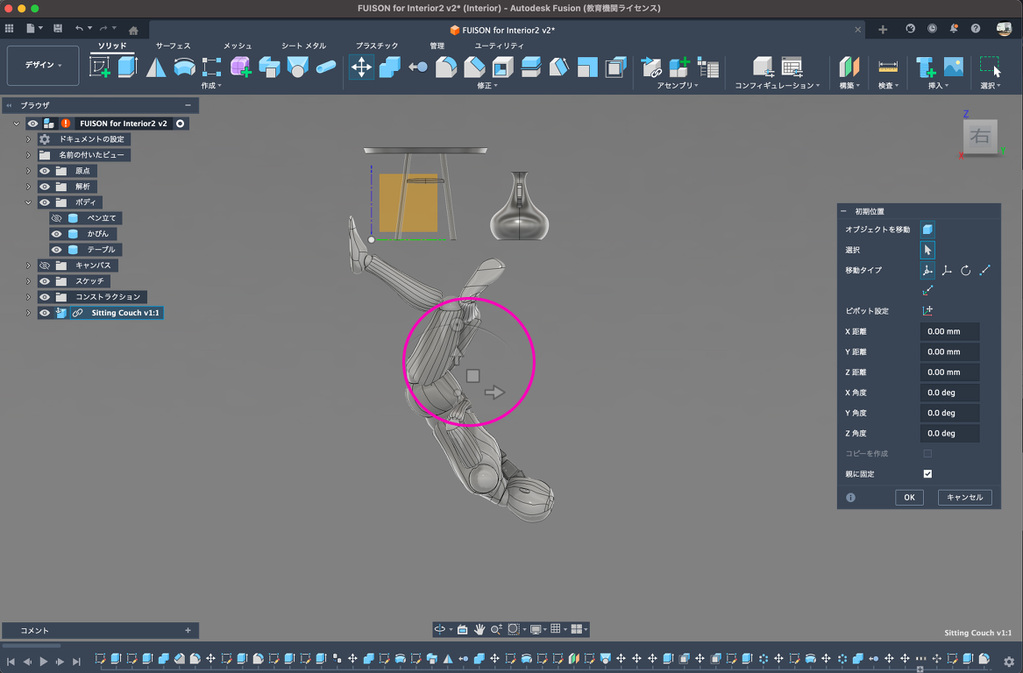
Task: Show the hidden ペン立て body
Action: point(57,218)
